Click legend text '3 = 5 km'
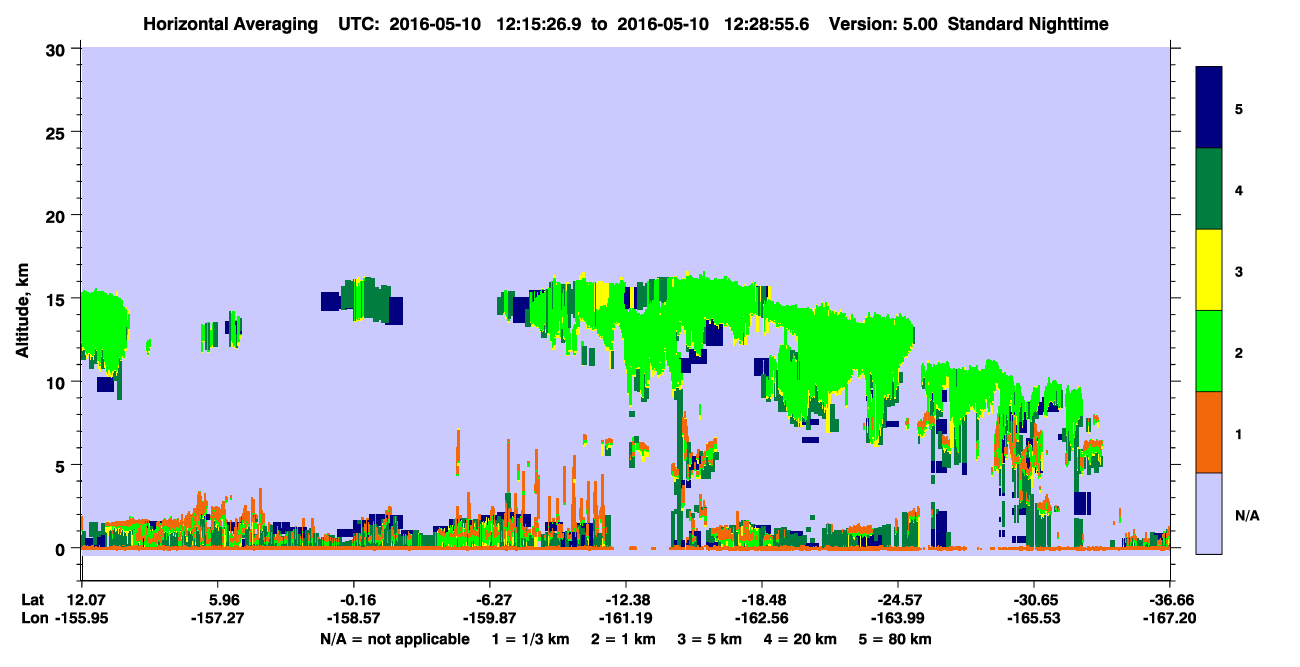Screen dimensions: 1300x667 pyautogui.click(x=710, y=639)
